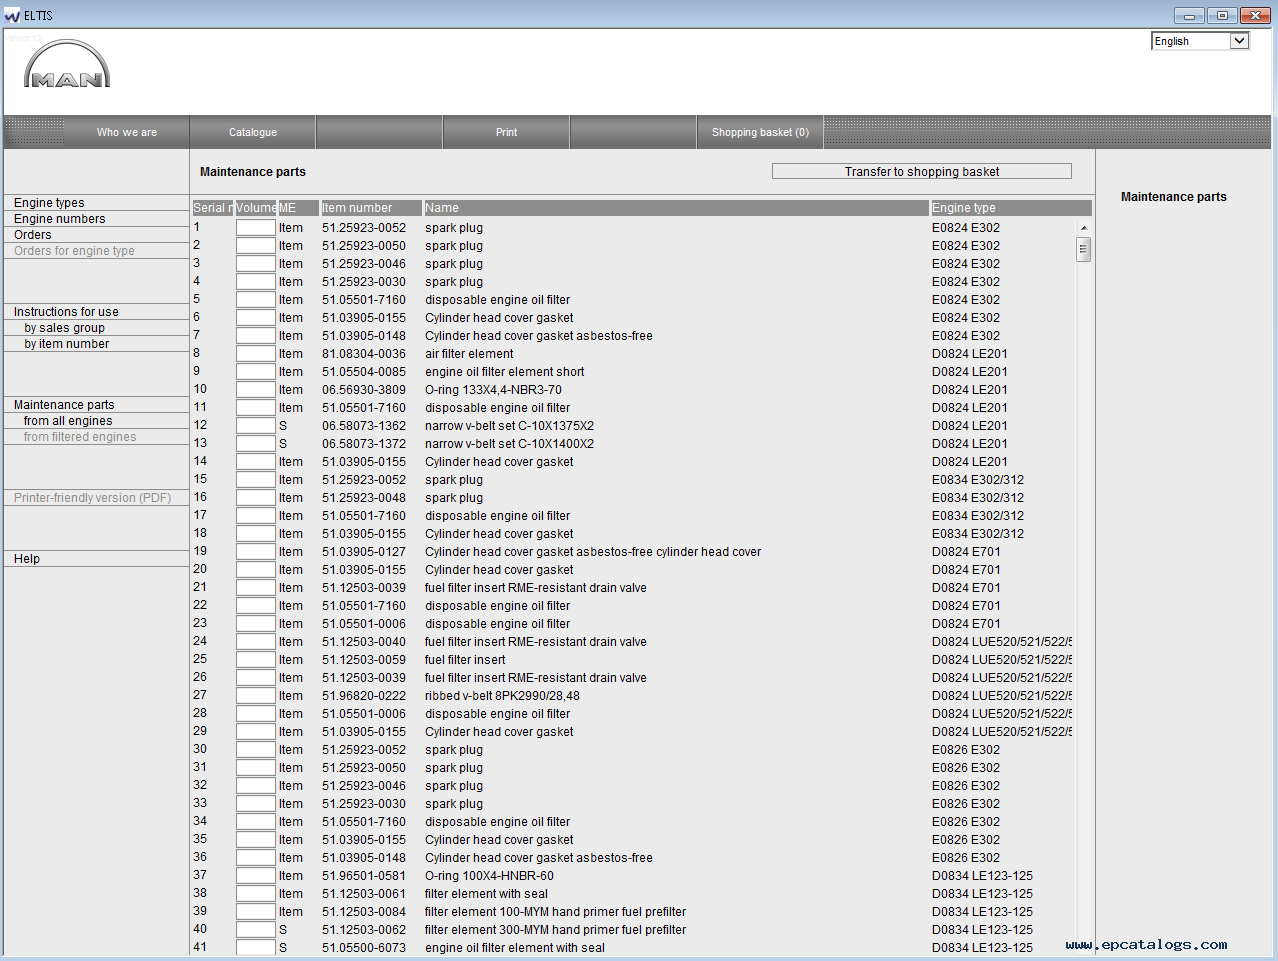
Task: Click engine type D0824 LE201 in row 8
Action: (970, 354)
